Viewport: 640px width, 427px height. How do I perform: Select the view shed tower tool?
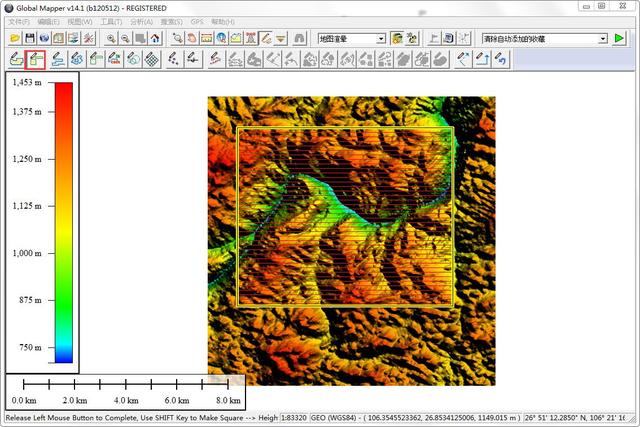pos(251,39)
